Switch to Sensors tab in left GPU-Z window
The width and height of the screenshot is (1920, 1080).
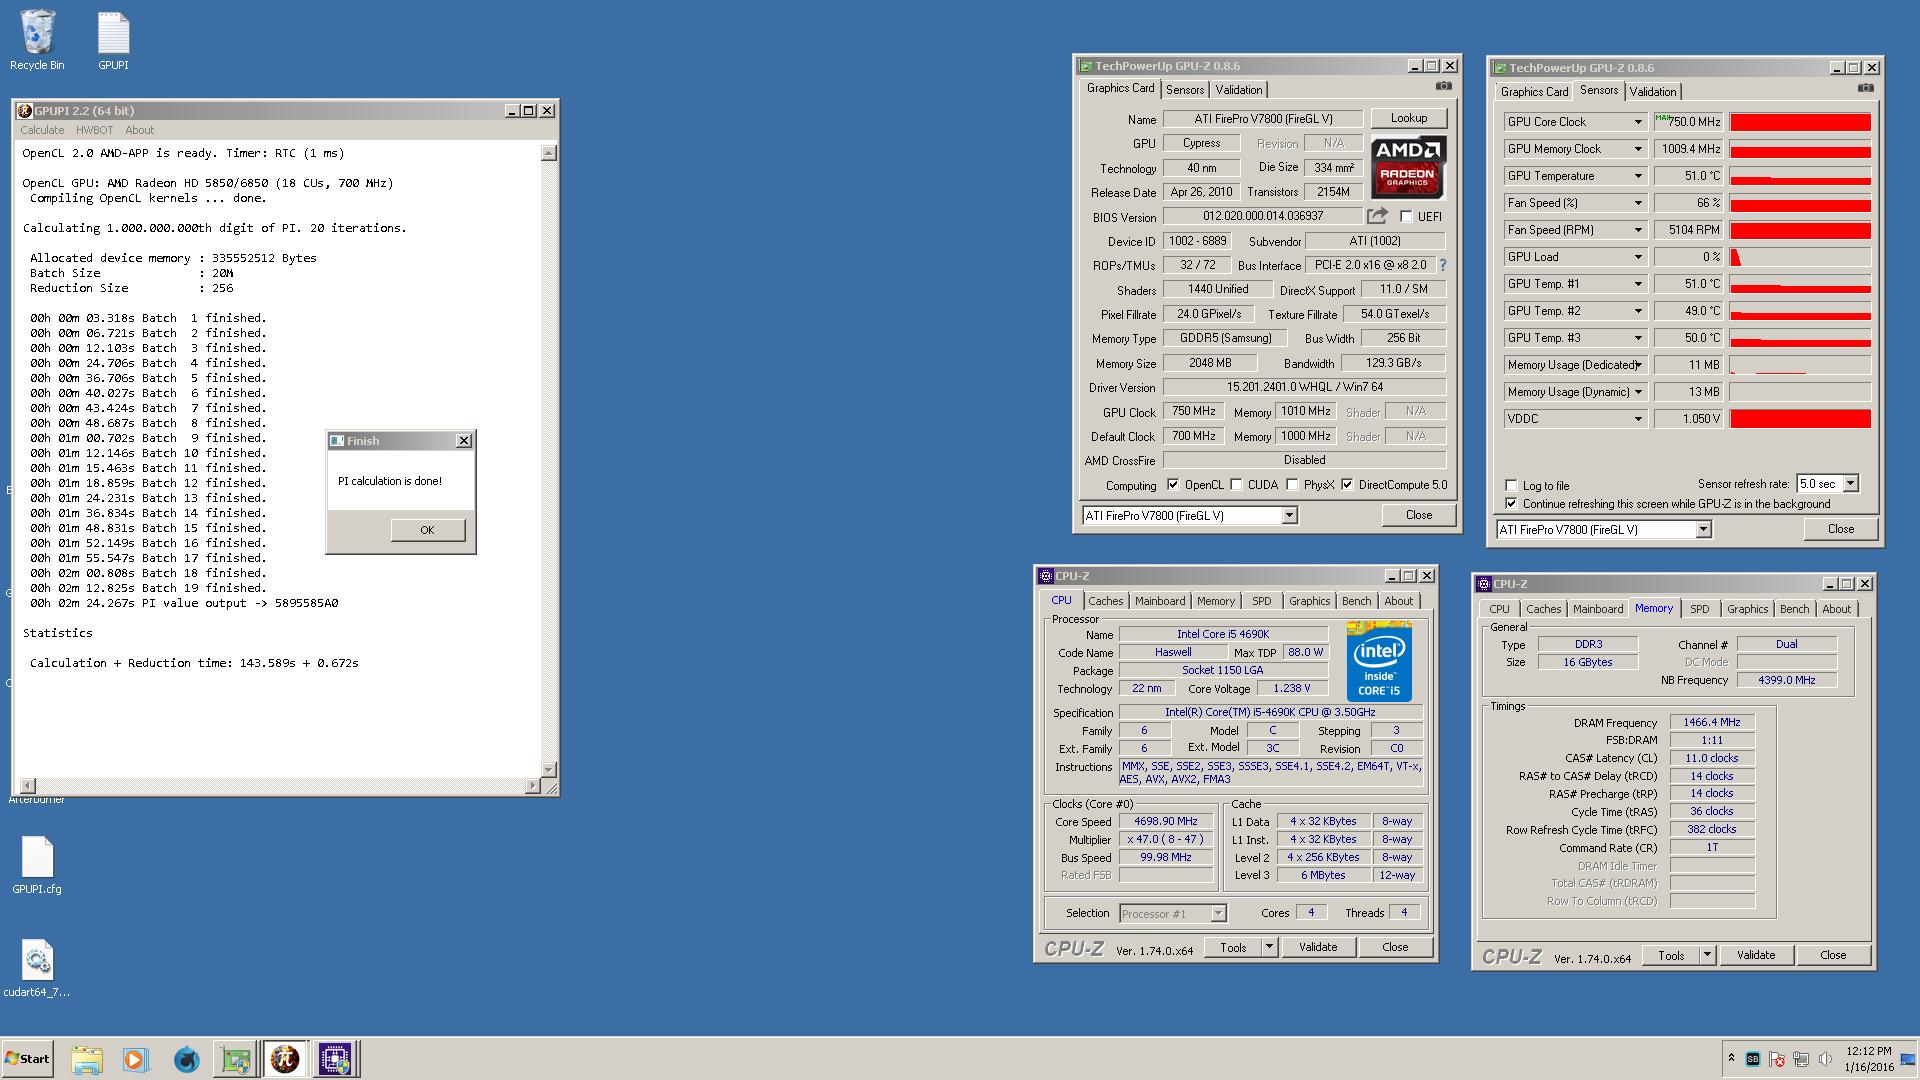click(1185, 90)
